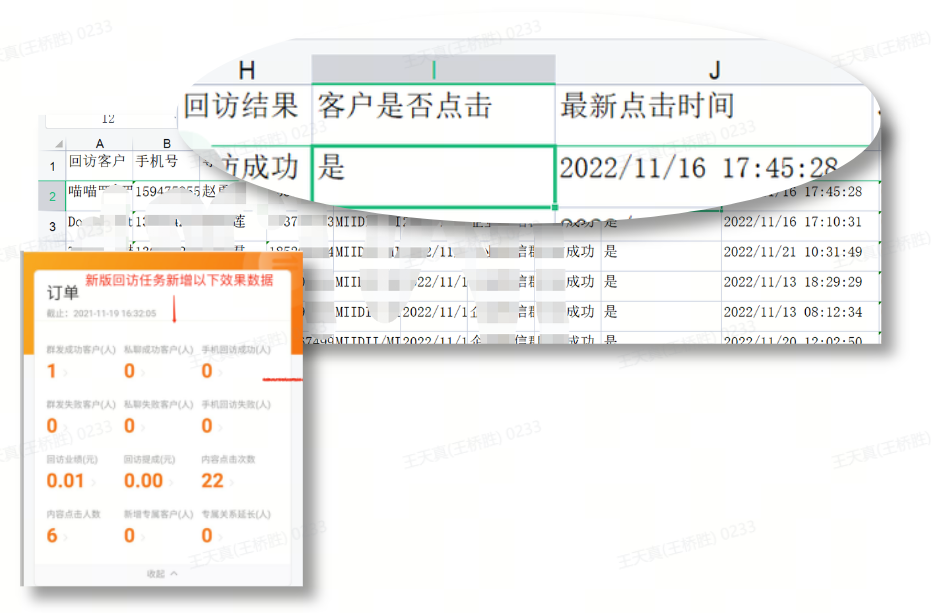Open 群发失败客户 count

pos(52,426)
